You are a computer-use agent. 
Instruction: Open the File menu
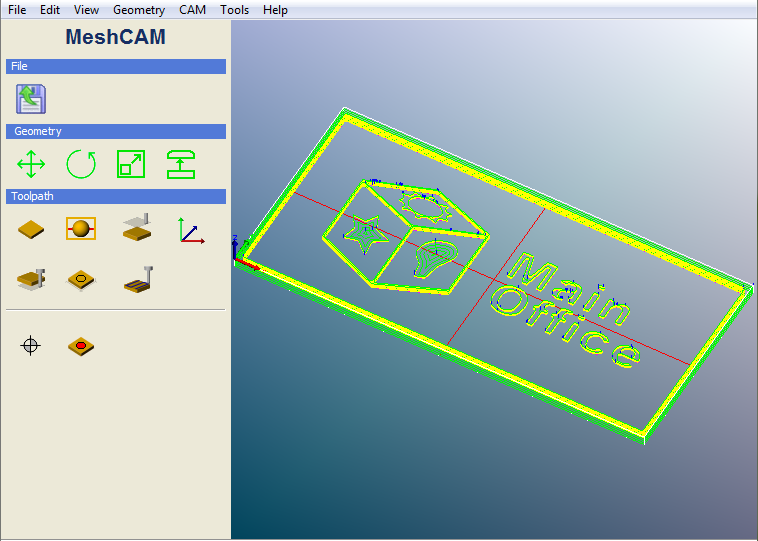tap(17, 10)
